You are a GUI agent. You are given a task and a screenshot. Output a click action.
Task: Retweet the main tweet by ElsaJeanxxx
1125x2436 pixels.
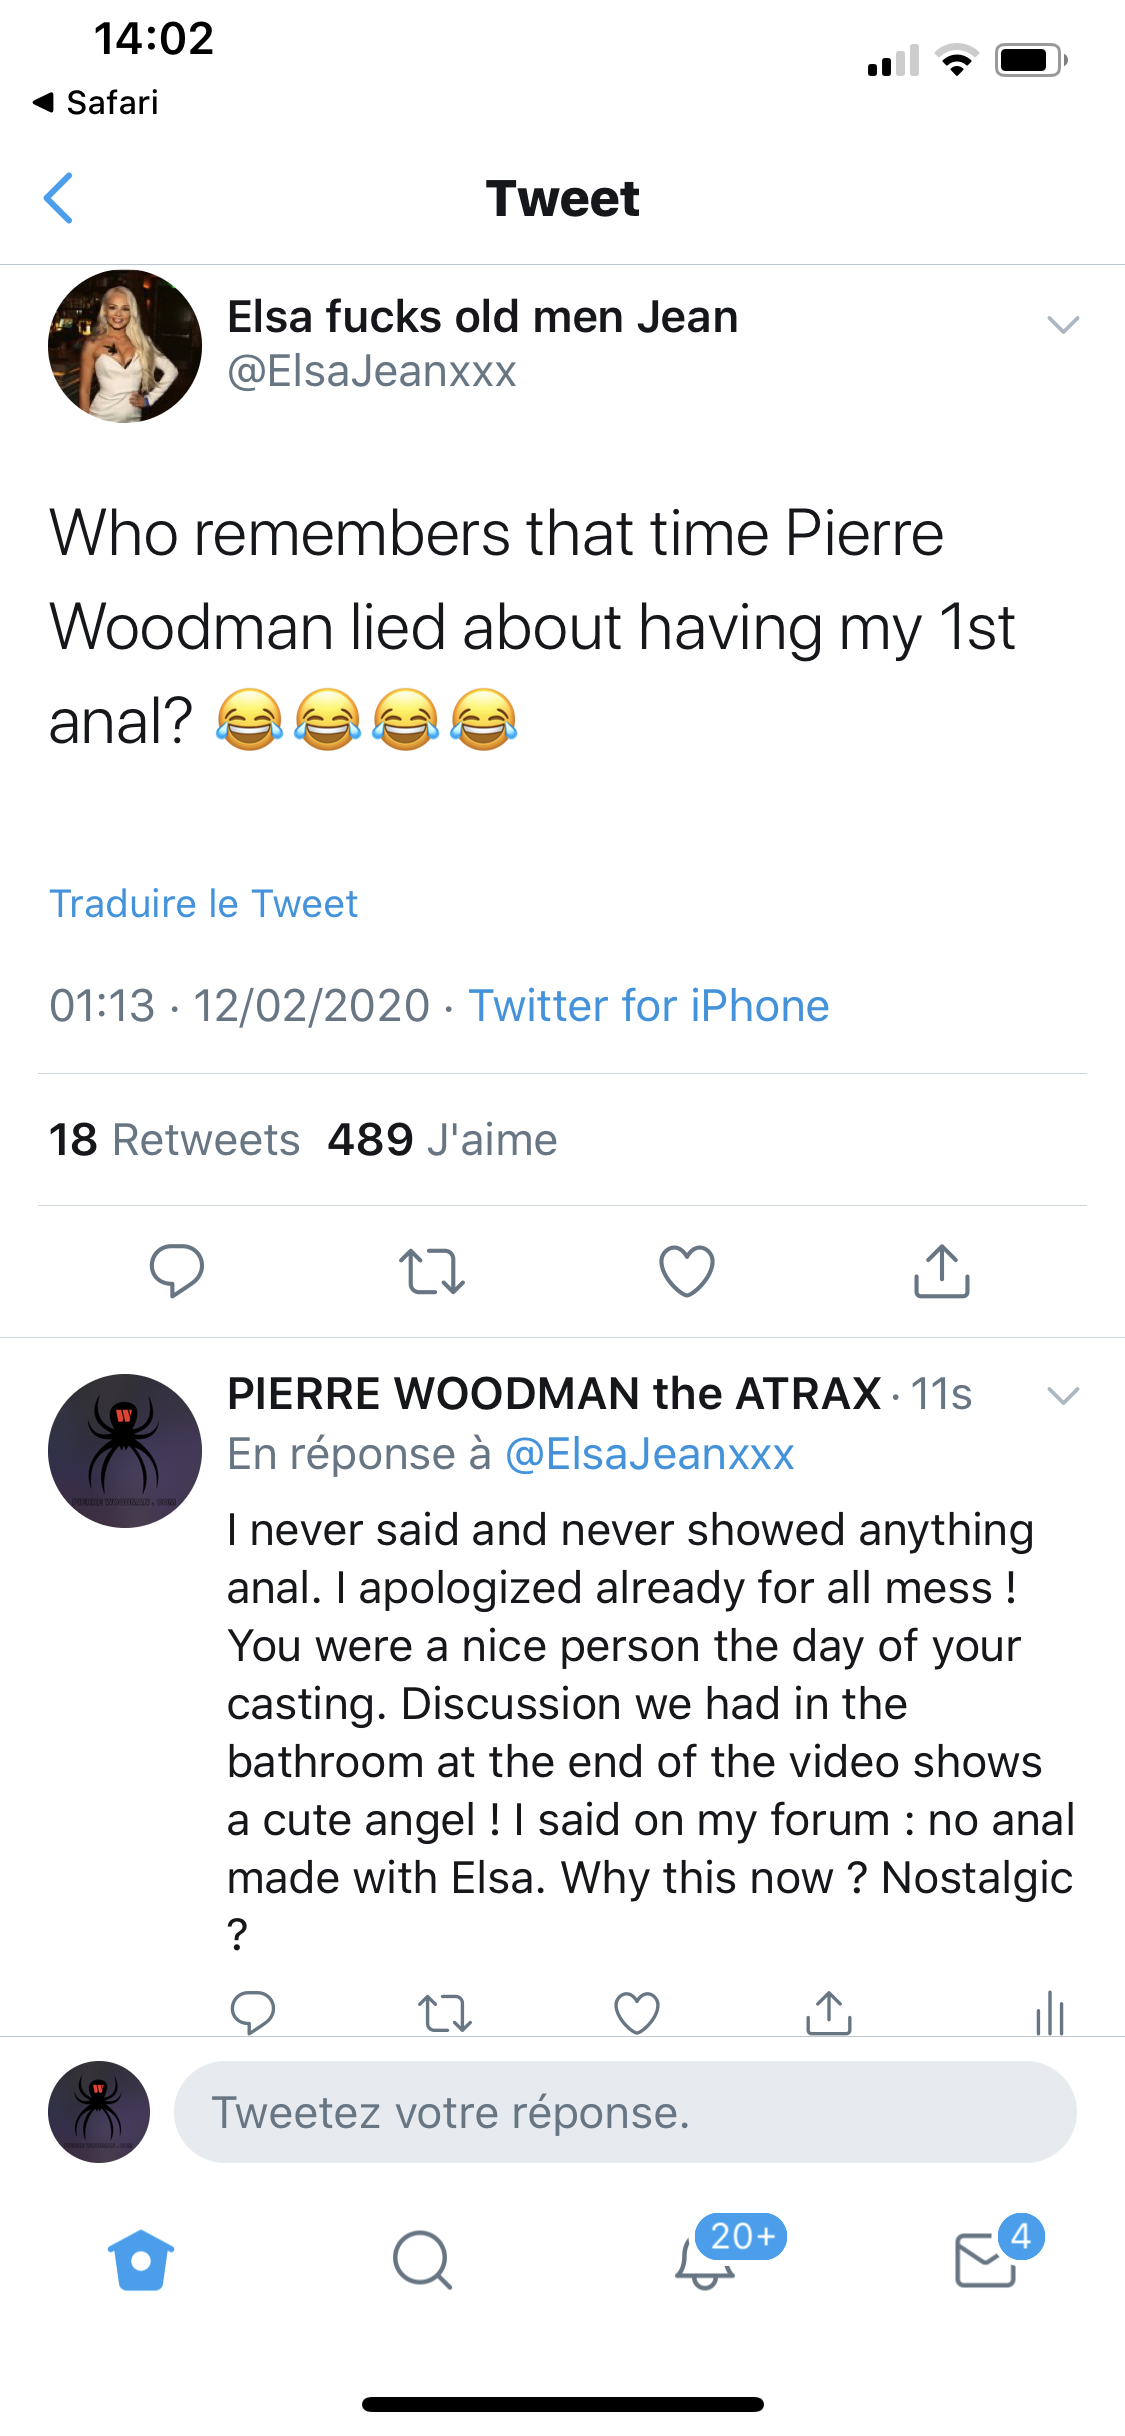click(432, 1271)
